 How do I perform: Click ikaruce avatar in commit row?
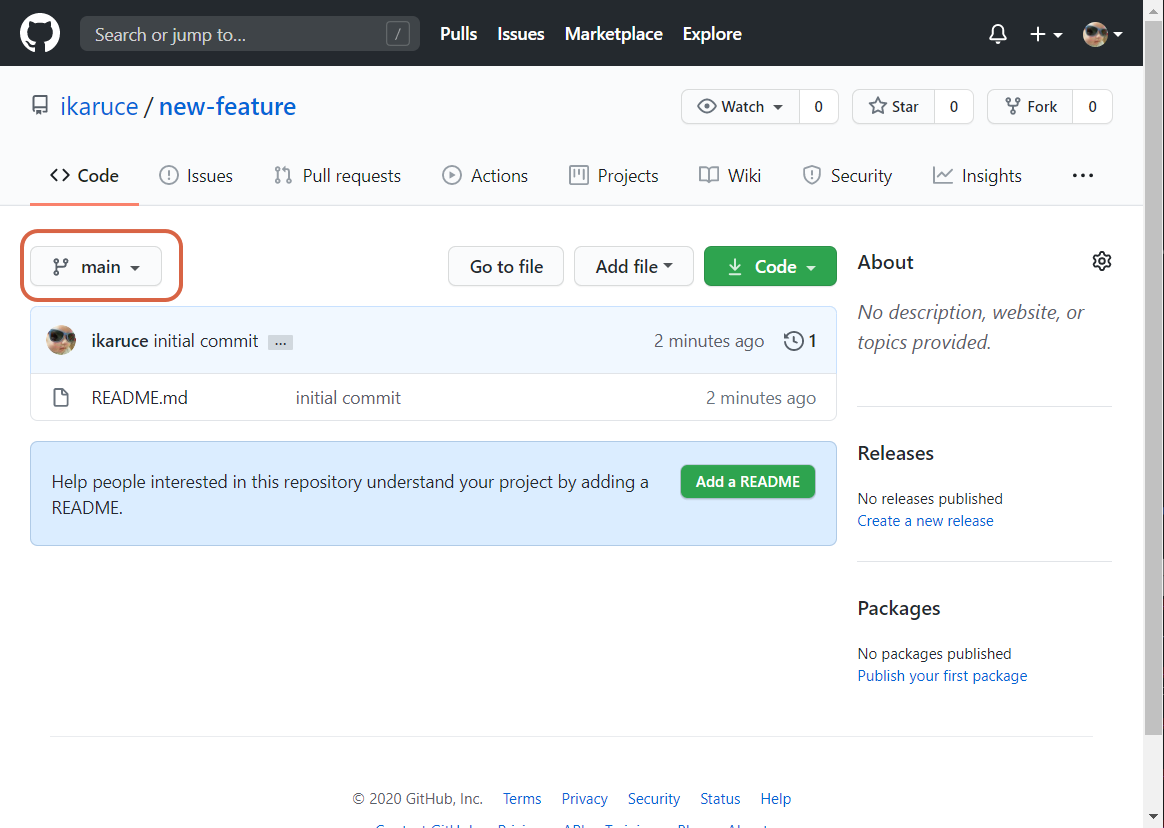[61, 340]
